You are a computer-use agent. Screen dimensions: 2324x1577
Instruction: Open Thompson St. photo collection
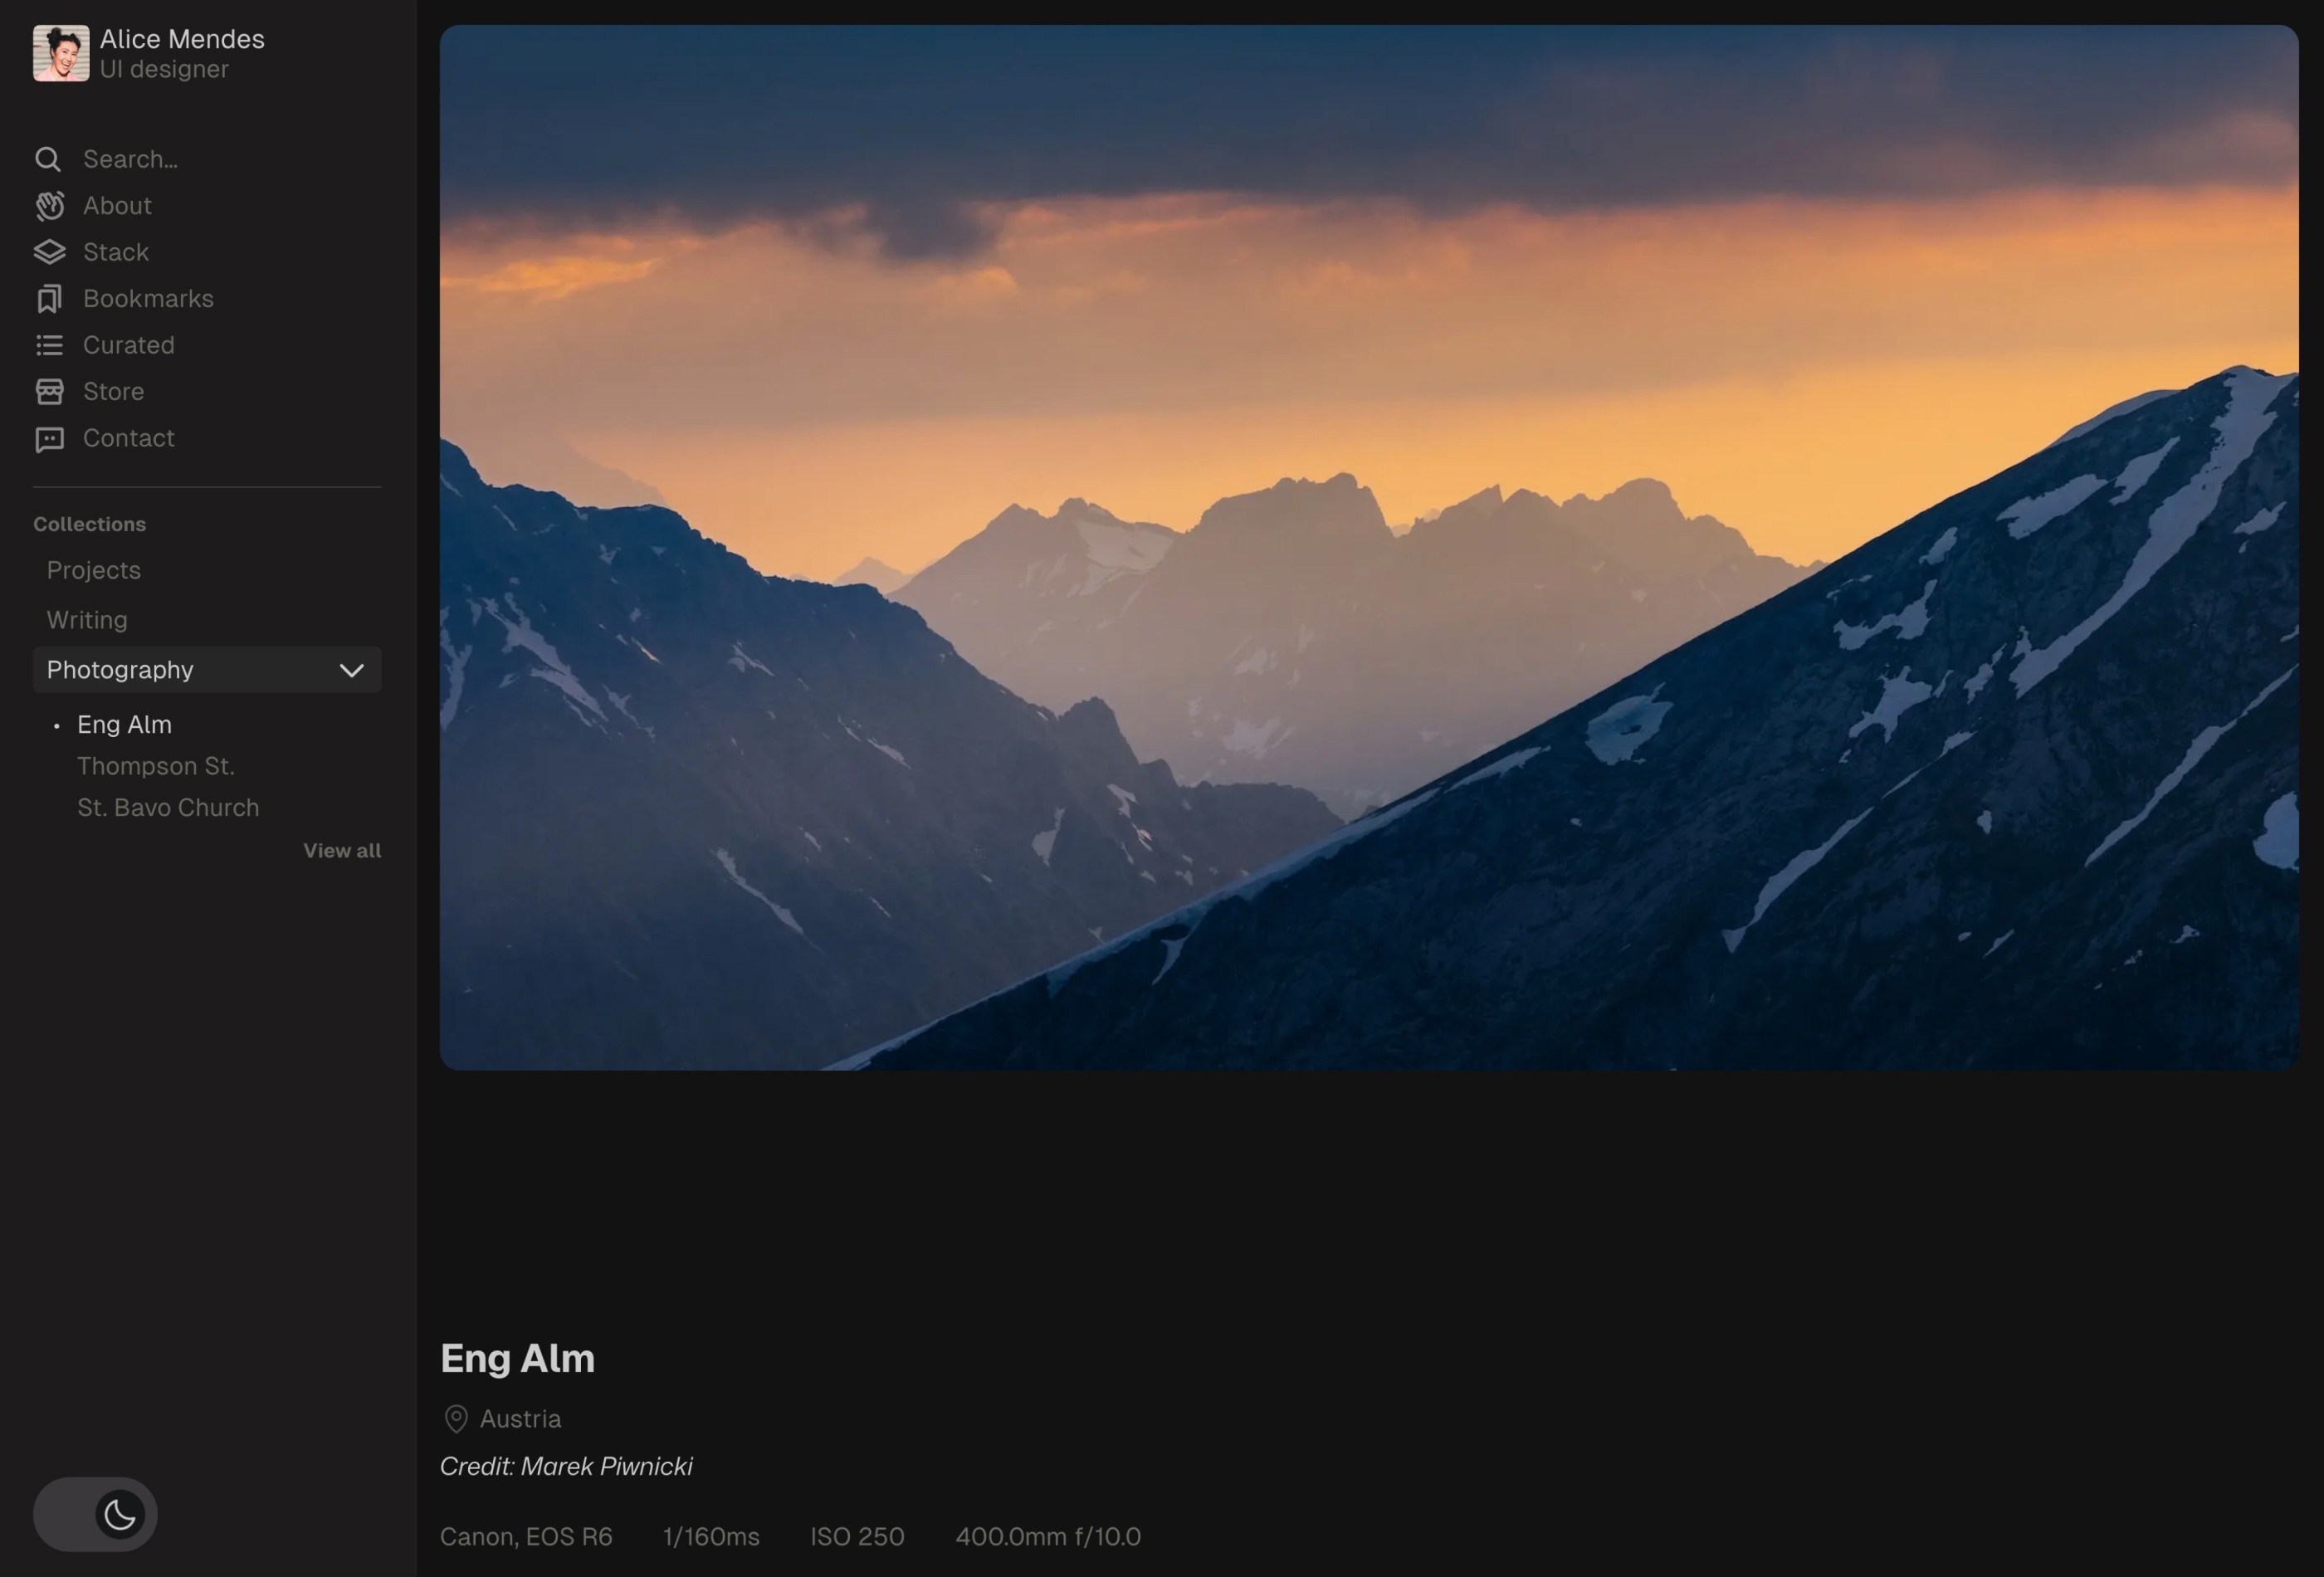[x=155, y=764]
